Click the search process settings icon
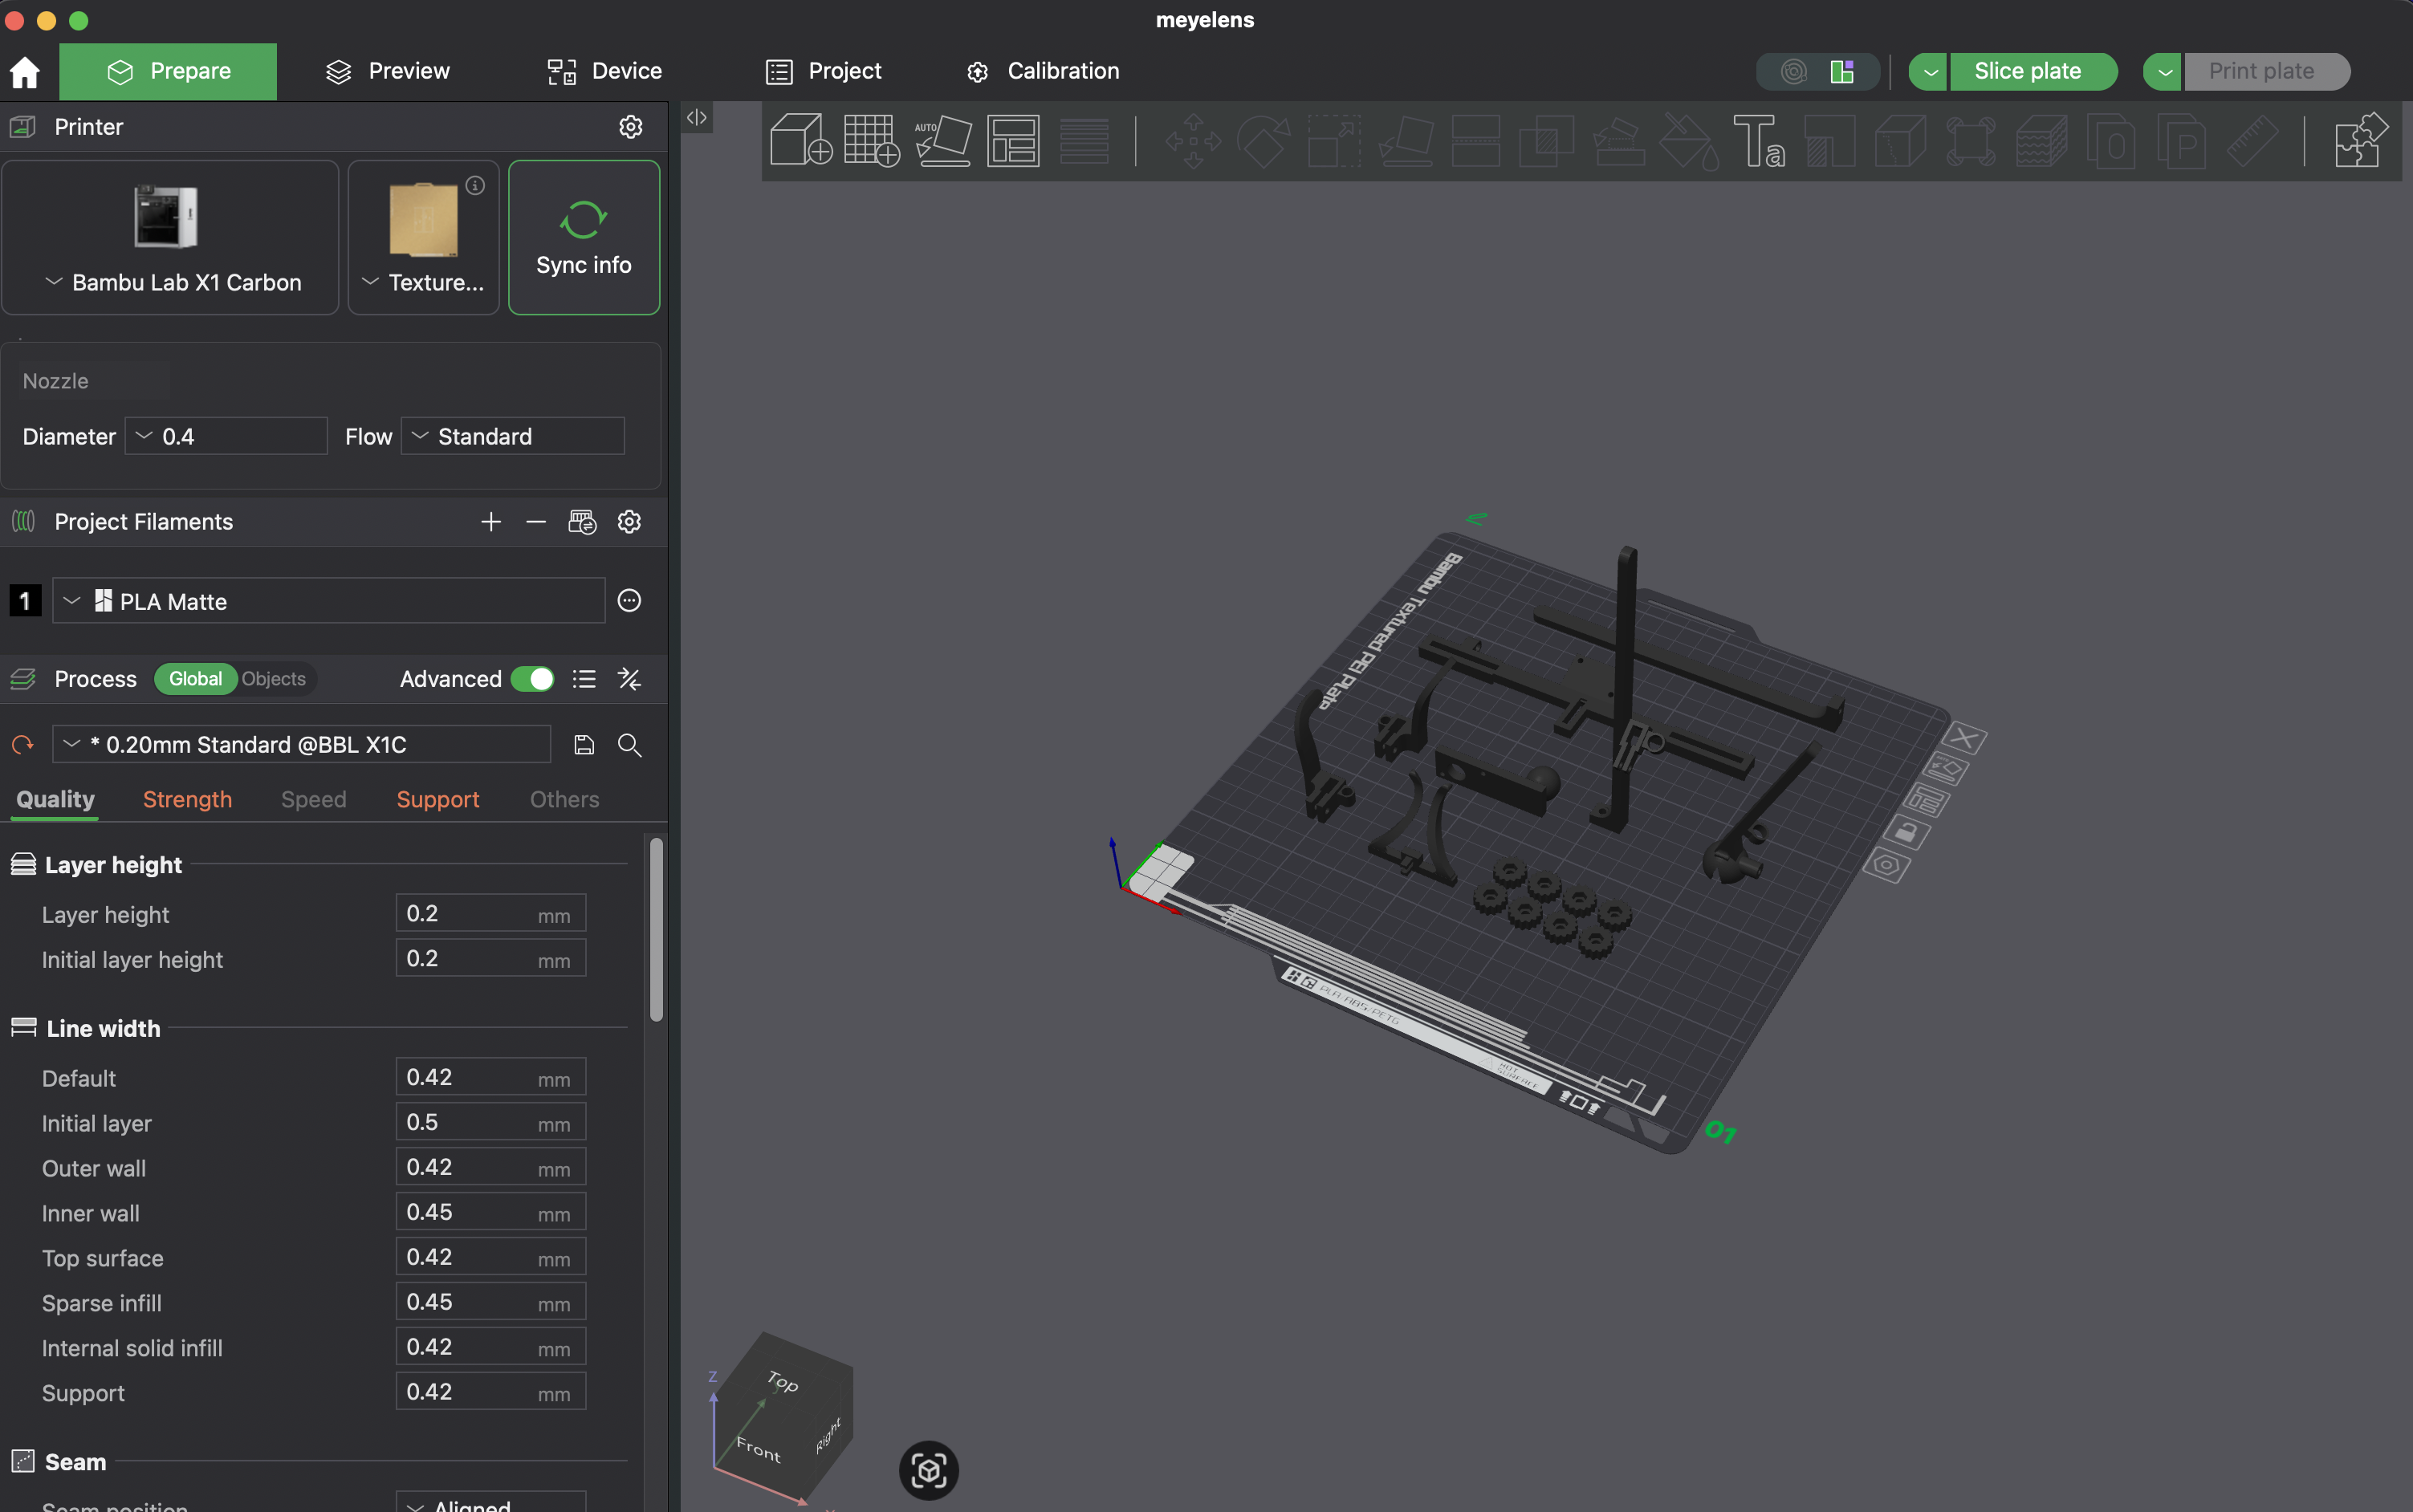2413x1512 pixels. [629, 745]
